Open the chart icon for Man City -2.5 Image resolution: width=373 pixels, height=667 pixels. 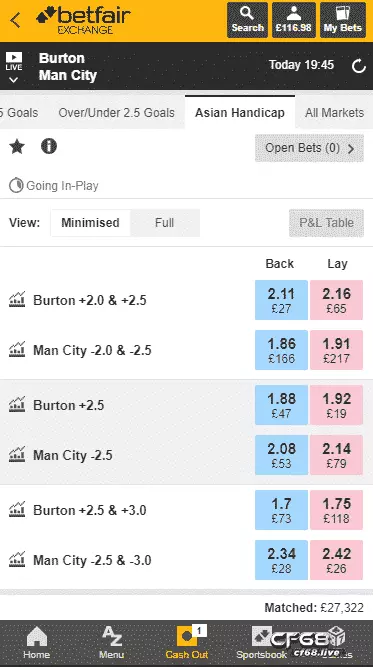pos(17,455)
